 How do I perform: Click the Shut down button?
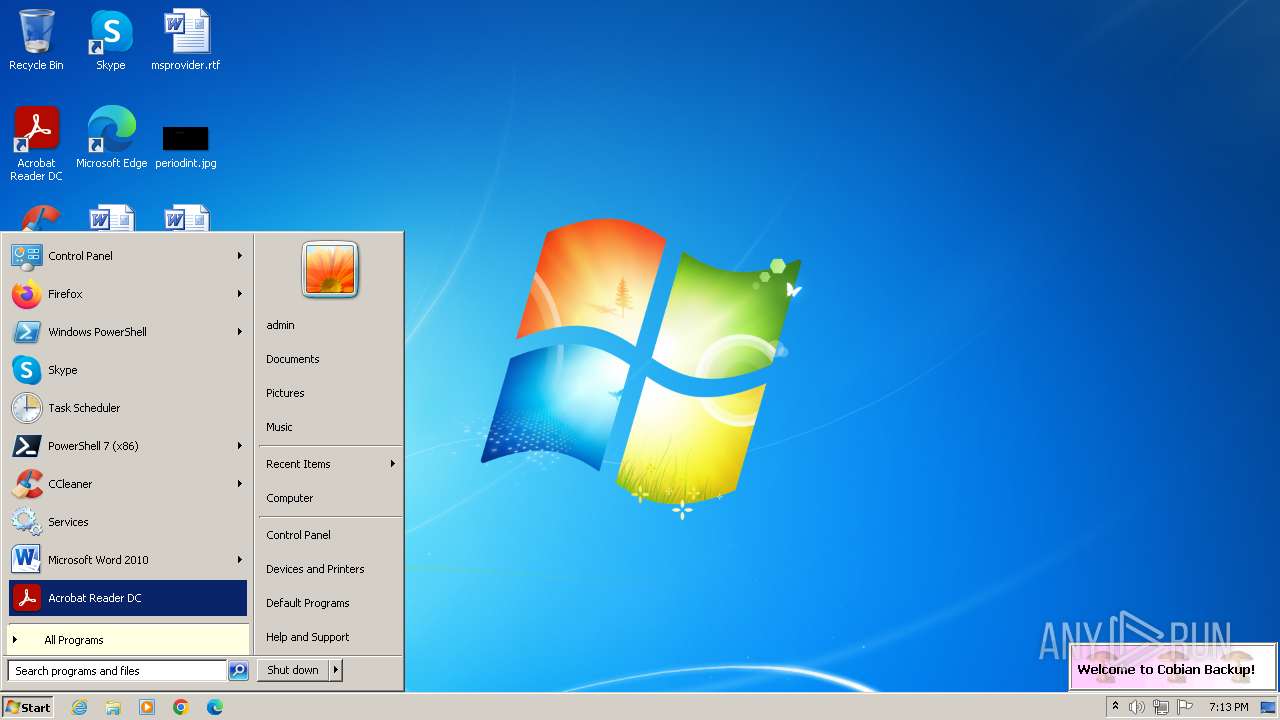pyautogui.click(x=293, y=671)
